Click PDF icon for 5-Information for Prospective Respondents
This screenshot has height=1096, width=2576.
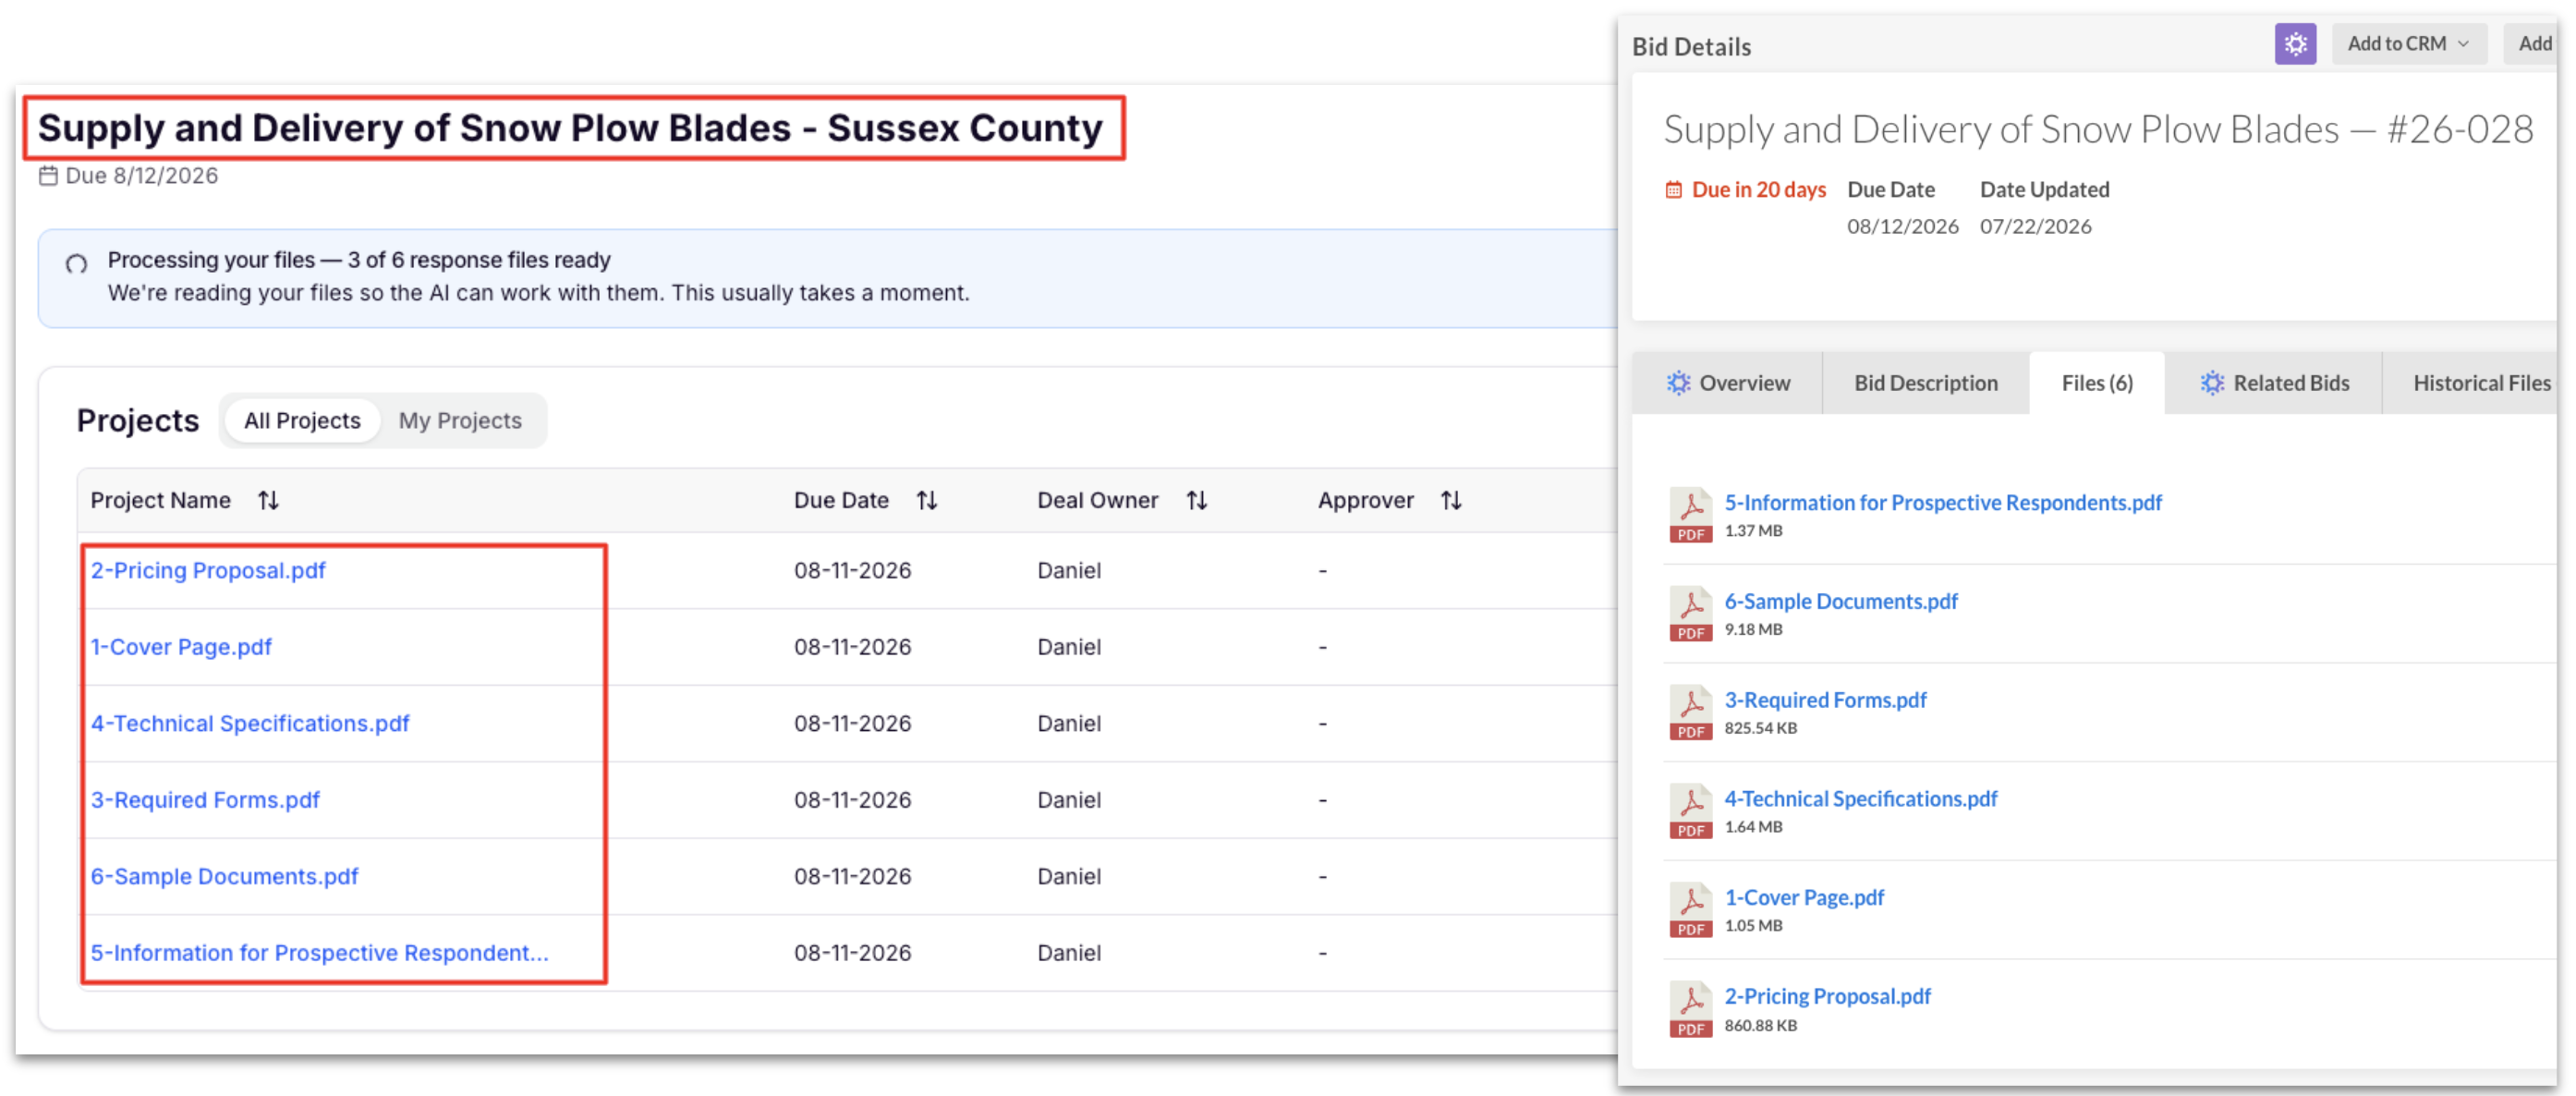1690,515
